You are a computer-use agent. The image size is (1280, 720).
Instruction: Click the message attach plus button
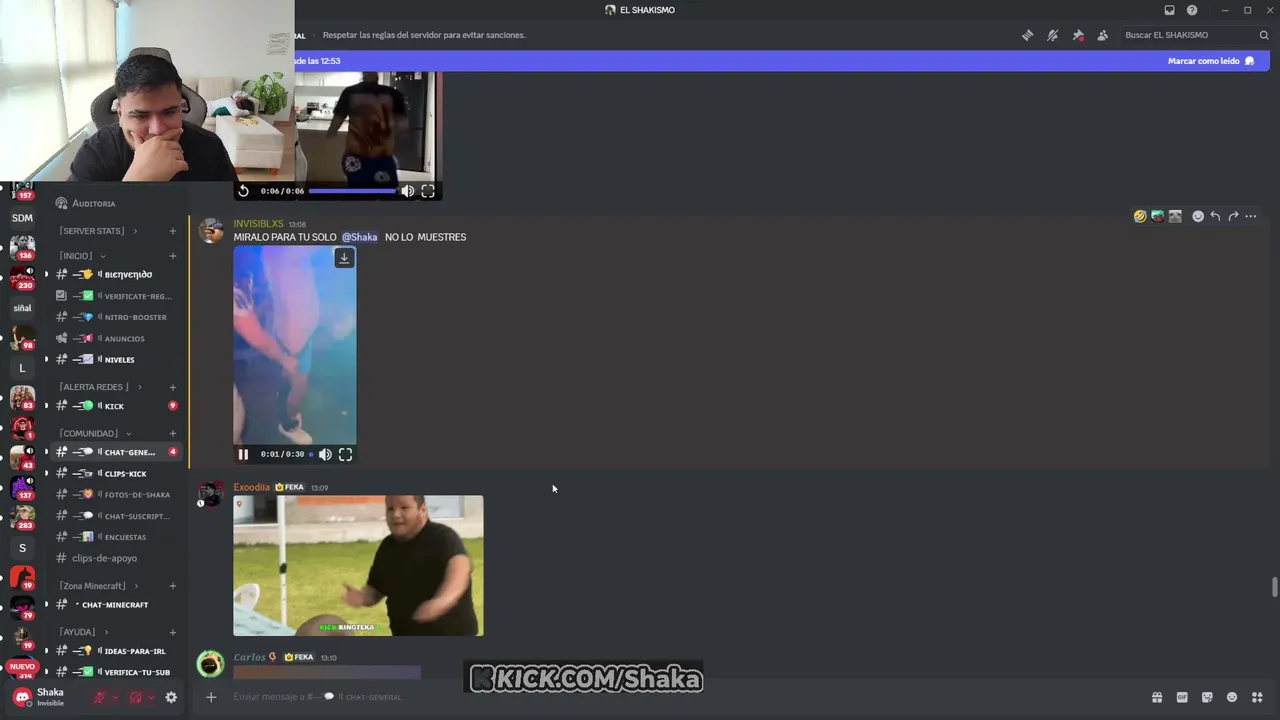[211, 697]
